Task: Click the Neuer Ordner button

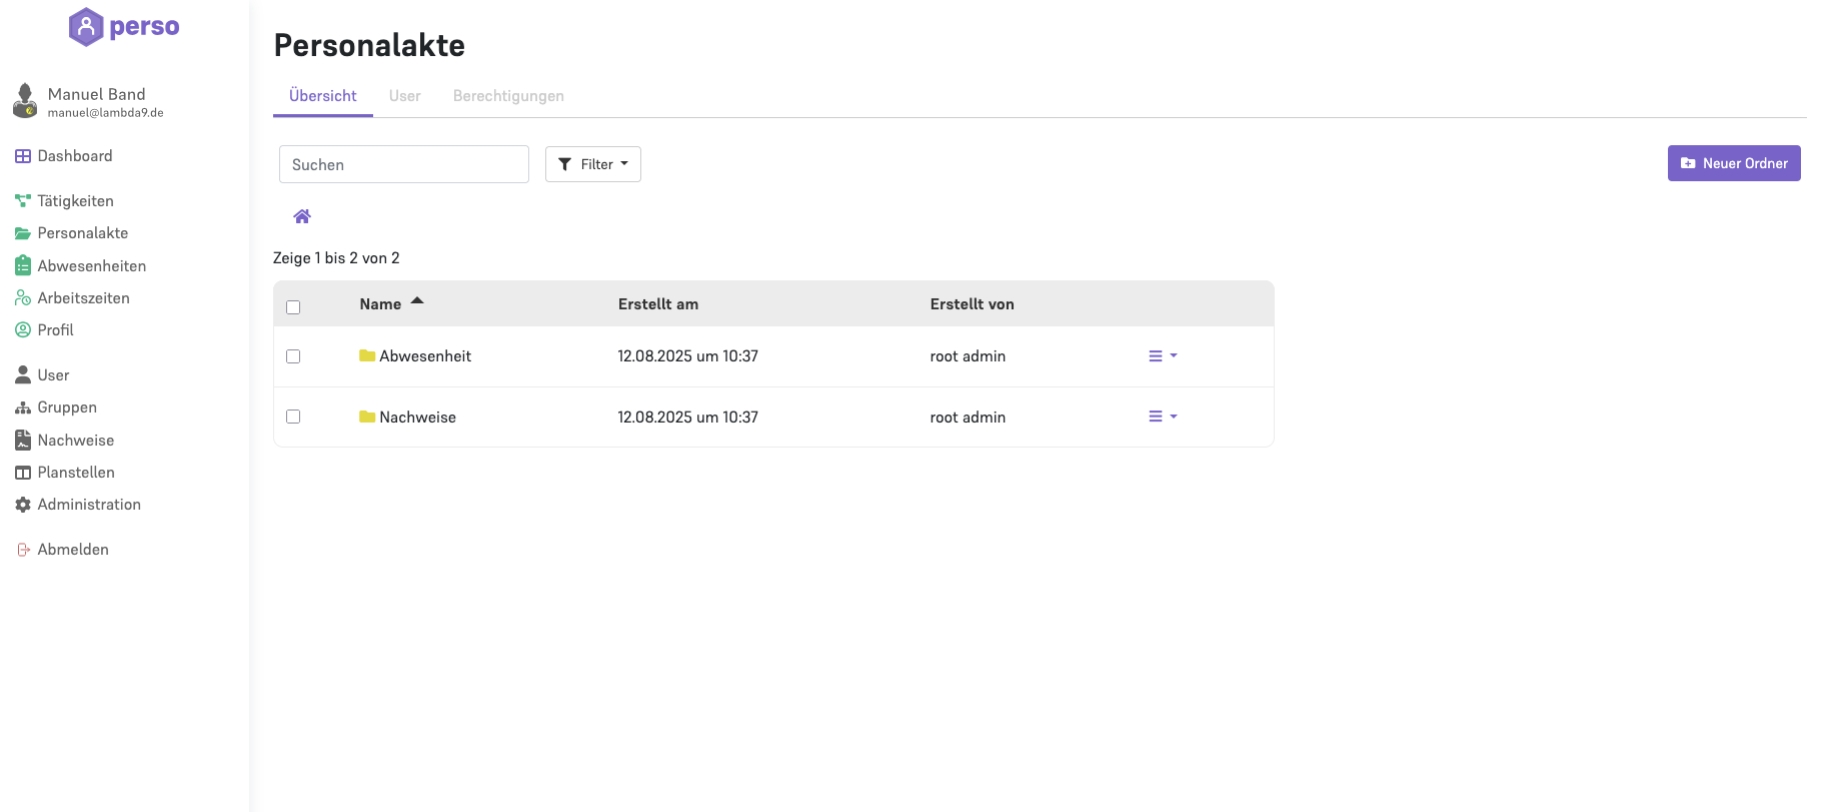Action: pyautogui.click(x=1733, y=163)
